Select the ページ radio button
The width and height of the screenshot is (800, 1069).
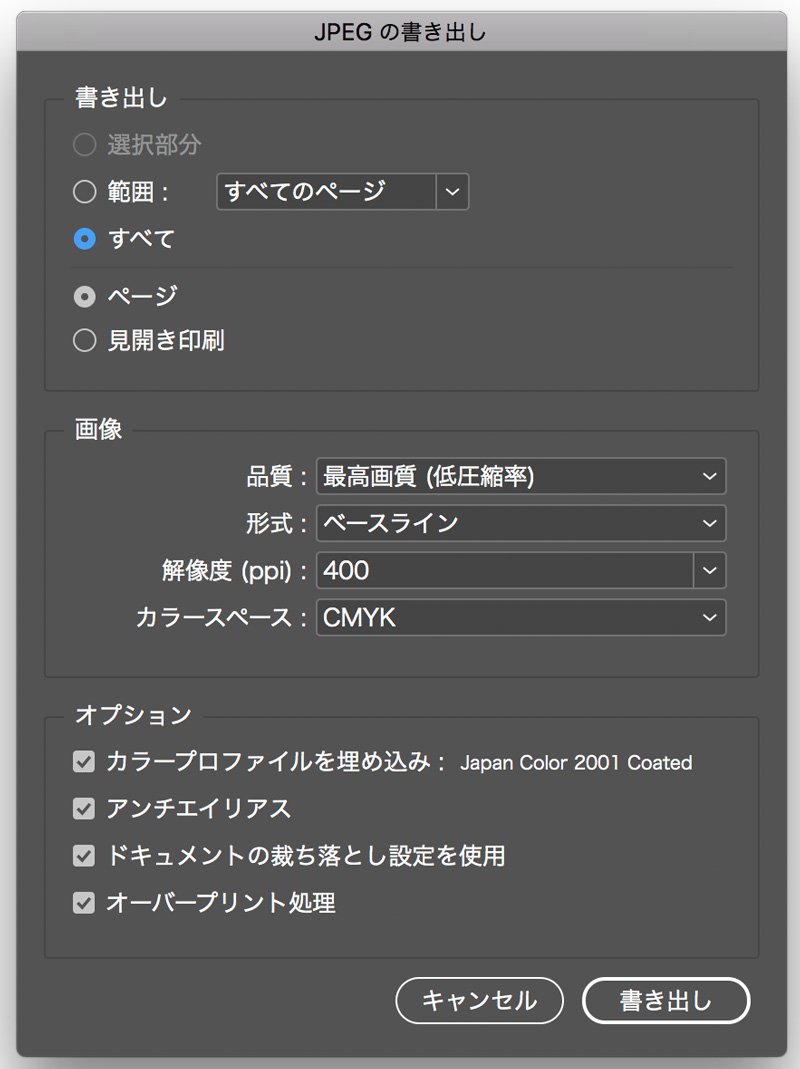tap(85, 296)
